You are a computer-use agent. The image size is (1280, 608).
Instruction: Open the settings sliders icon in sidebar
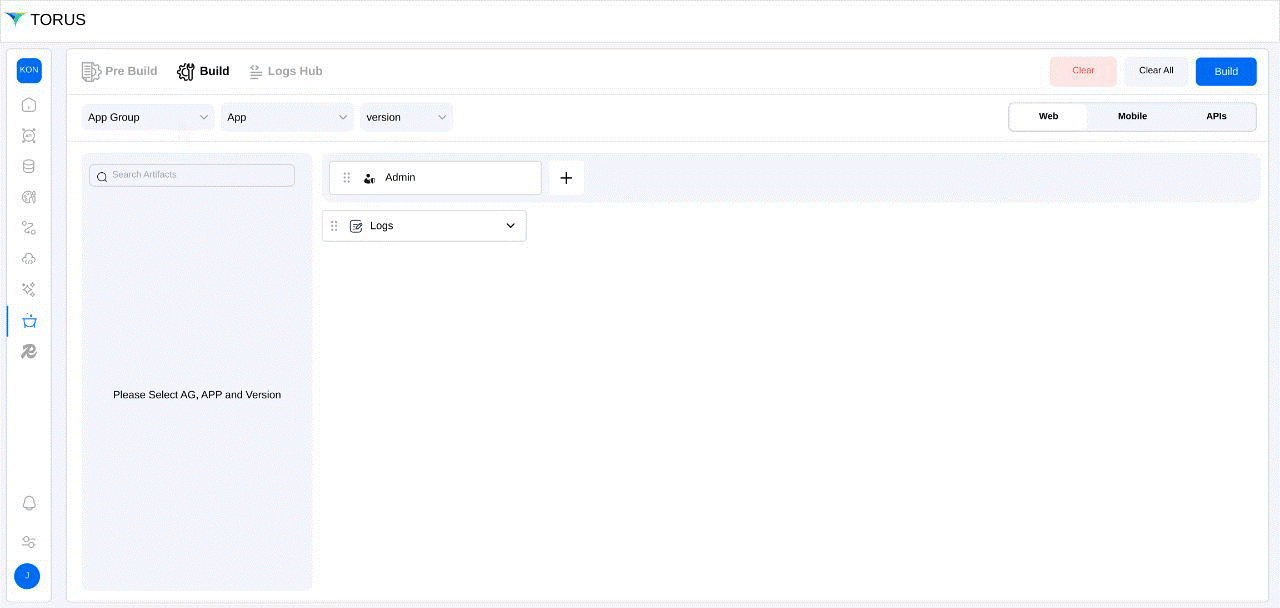29,542
